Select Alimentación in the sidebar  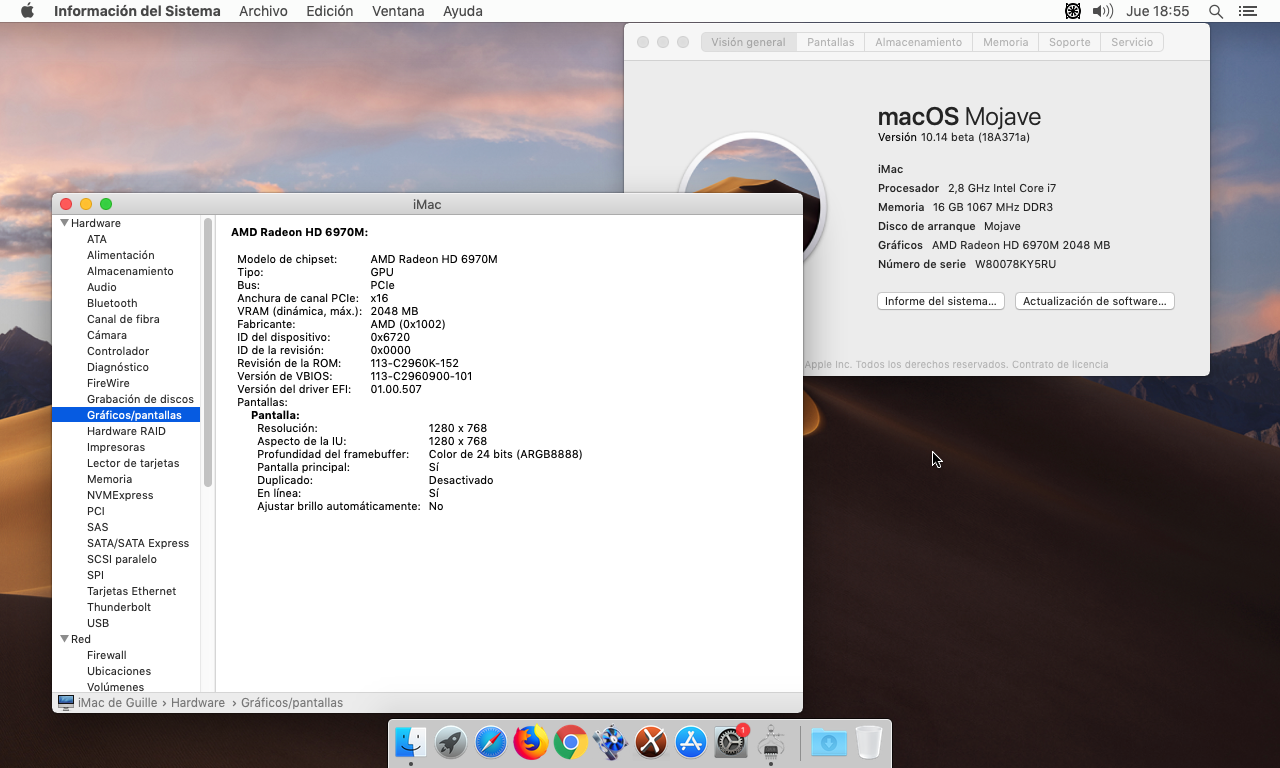coord(120,255)
